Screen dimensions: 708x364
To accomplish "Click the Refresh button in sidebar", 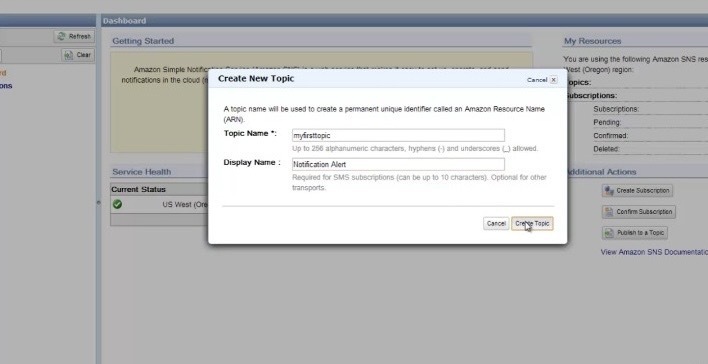I will [74, 37].
